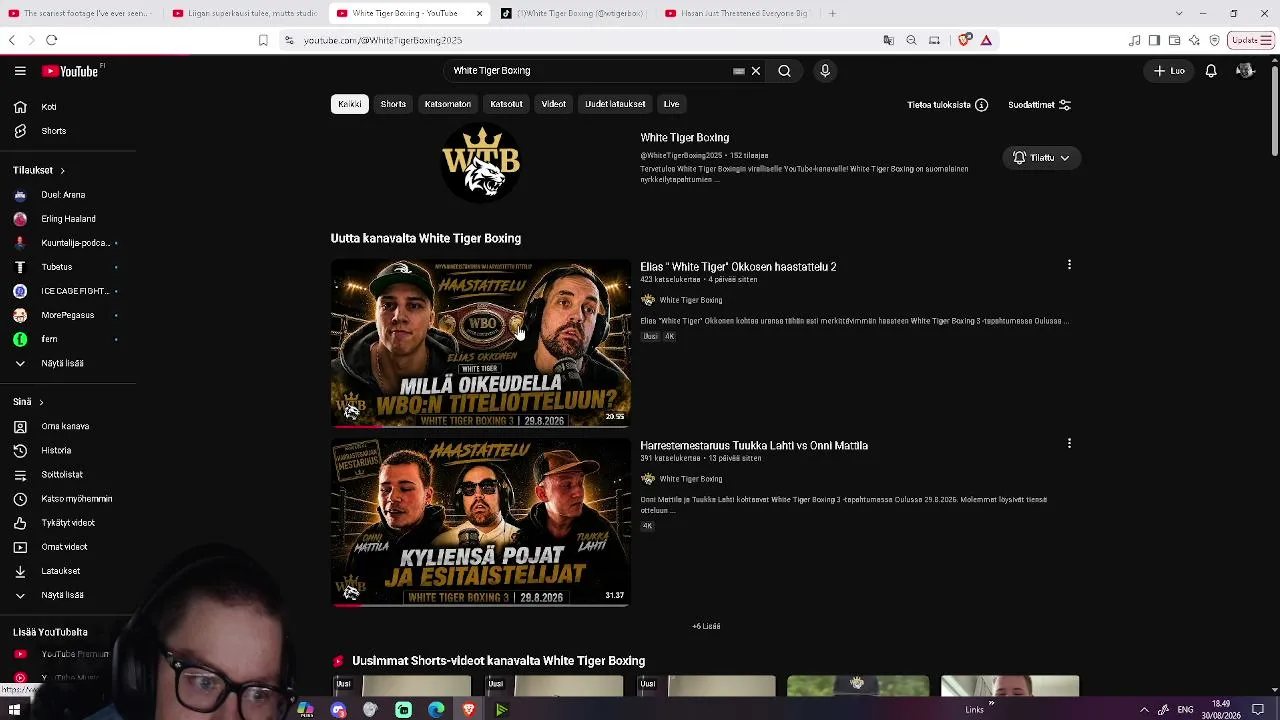Open Brave Wallet icon
This screenshot has height=720, width=1280.
click(1174, 40)
